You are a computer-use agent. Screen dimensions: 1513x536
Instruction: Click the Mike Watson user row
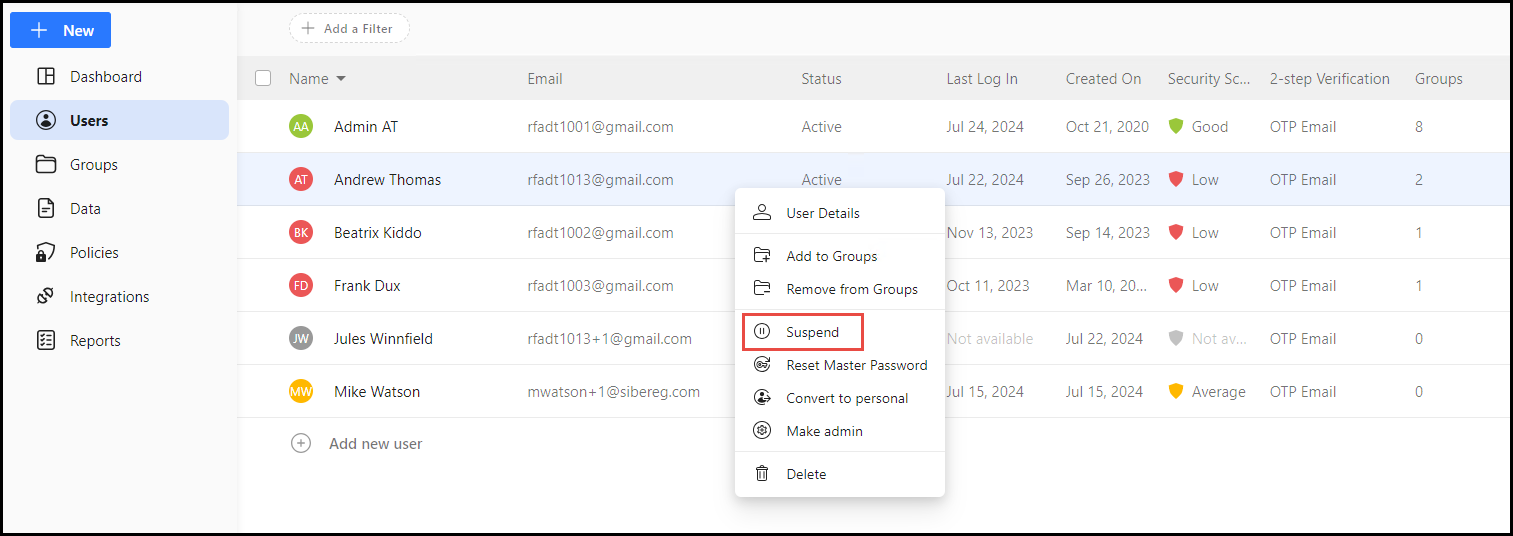pyautogui.click(x=377, y=392)
